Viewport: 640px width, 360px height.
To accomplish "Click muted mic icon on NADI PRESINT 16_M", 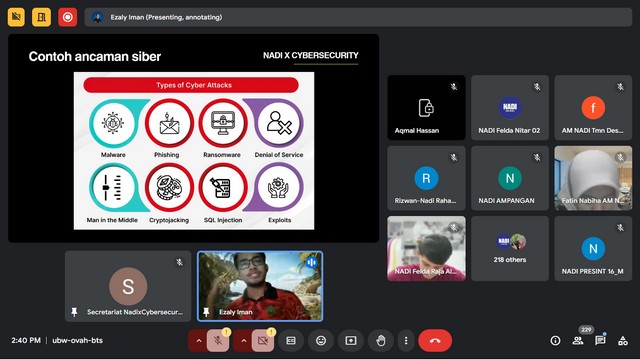I will click(x=620, y=228).
